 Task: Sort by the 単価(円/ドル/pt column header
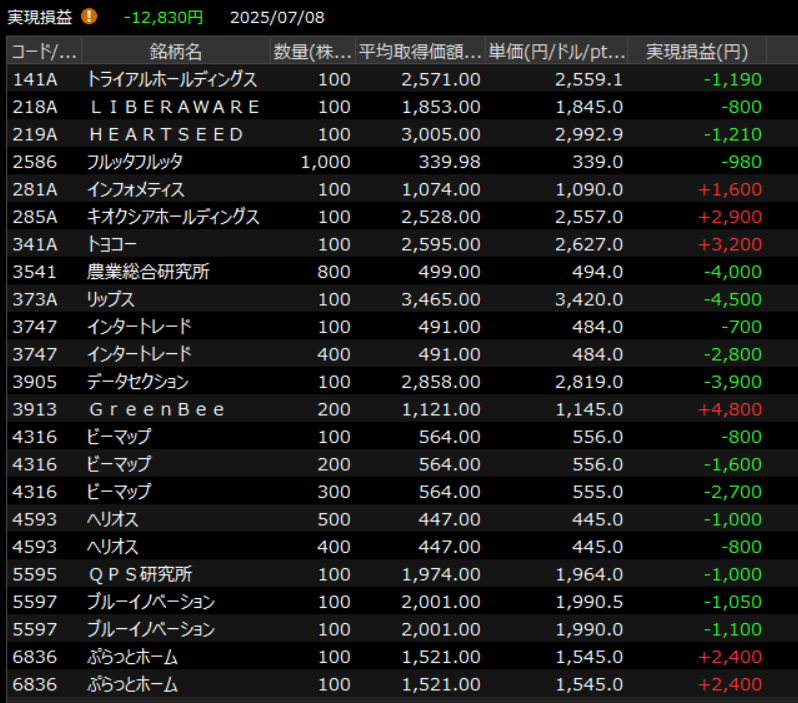[556, 51]
